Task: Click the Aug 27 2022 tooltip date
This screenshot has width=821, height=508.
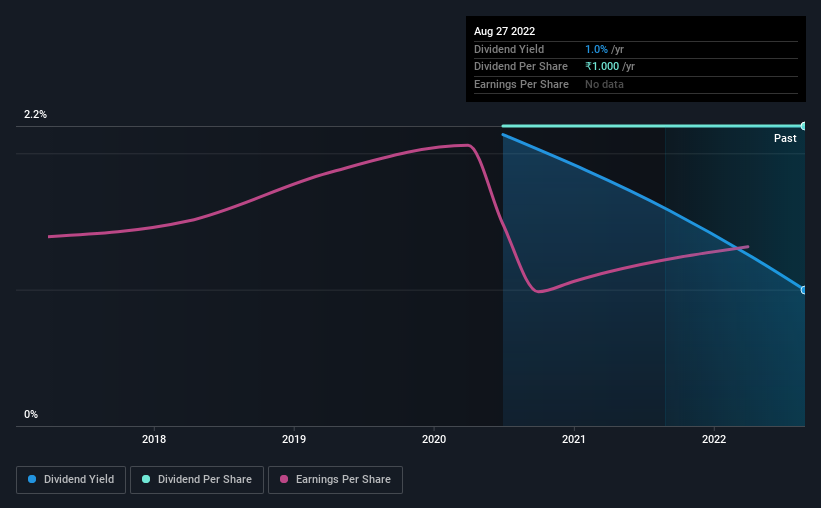Action: (504, 31)
